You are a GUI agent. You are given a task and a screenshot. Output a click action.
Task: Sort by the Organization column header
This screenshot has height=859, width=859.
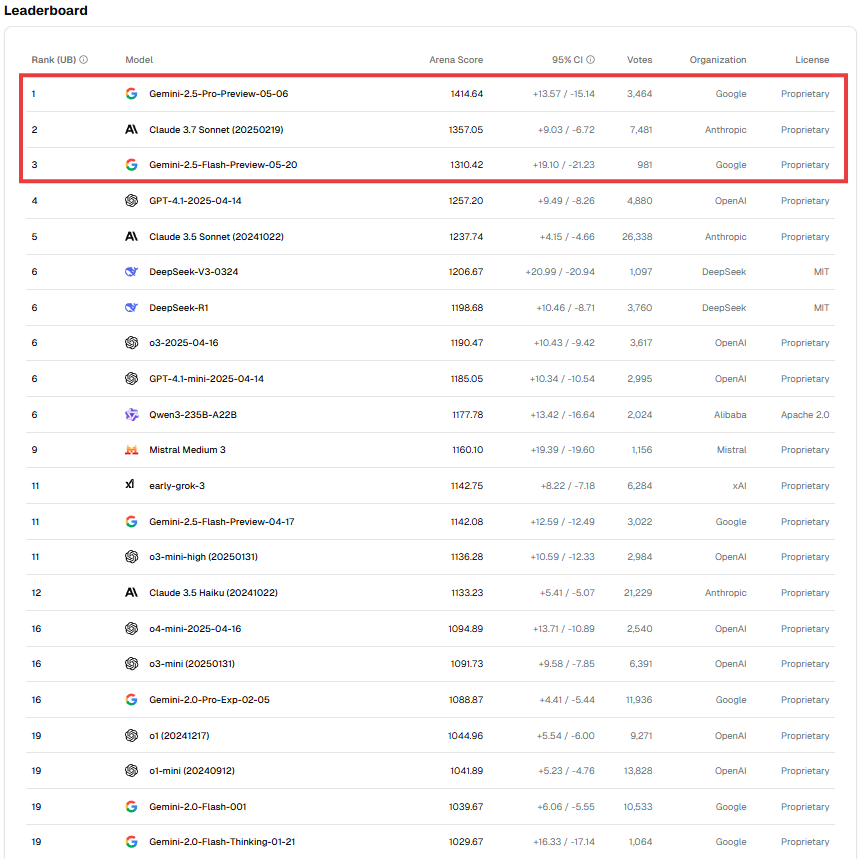(x=718, y=60)
